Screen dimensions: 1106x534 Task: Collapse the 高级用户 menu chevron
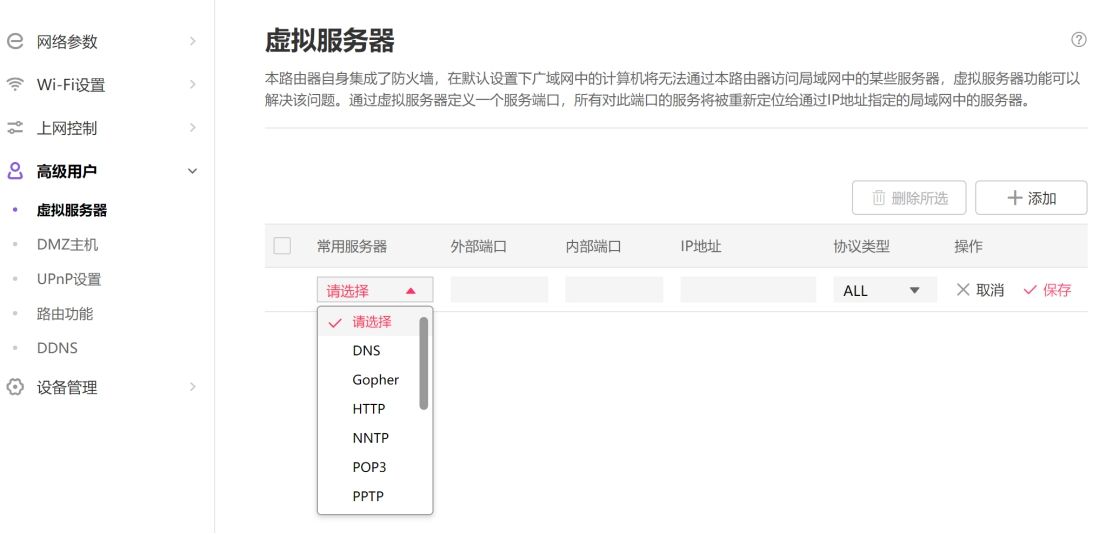click(x=193, y=171)
